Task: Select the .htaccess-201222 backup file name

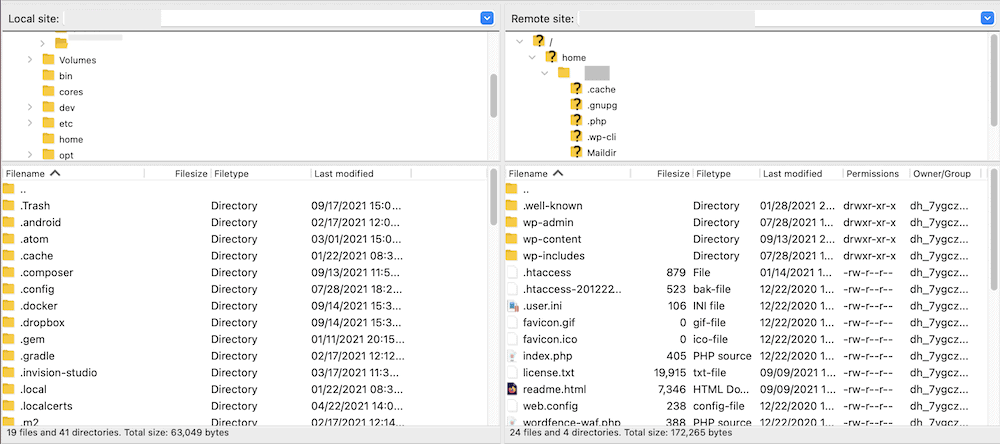Action: (571, 289)
